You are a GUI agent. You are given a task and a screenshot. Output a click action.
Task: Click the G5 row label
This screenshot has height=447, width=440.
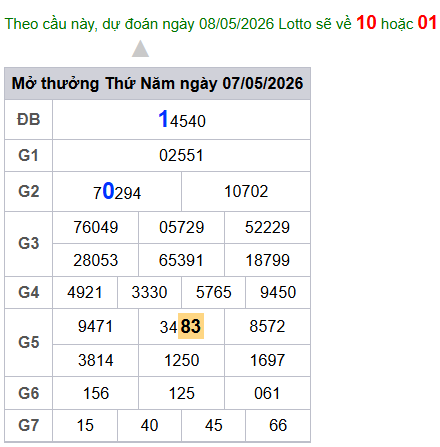(29, 343)
